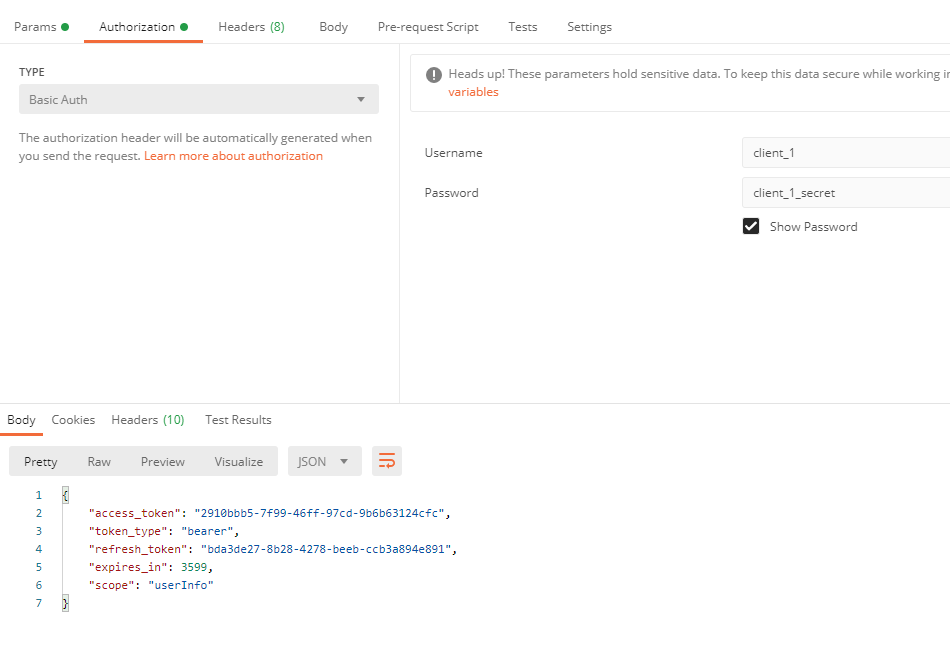This screenshot has width=950, height=649.
Task: Open the Test Results tab
Action: [238, 420]
